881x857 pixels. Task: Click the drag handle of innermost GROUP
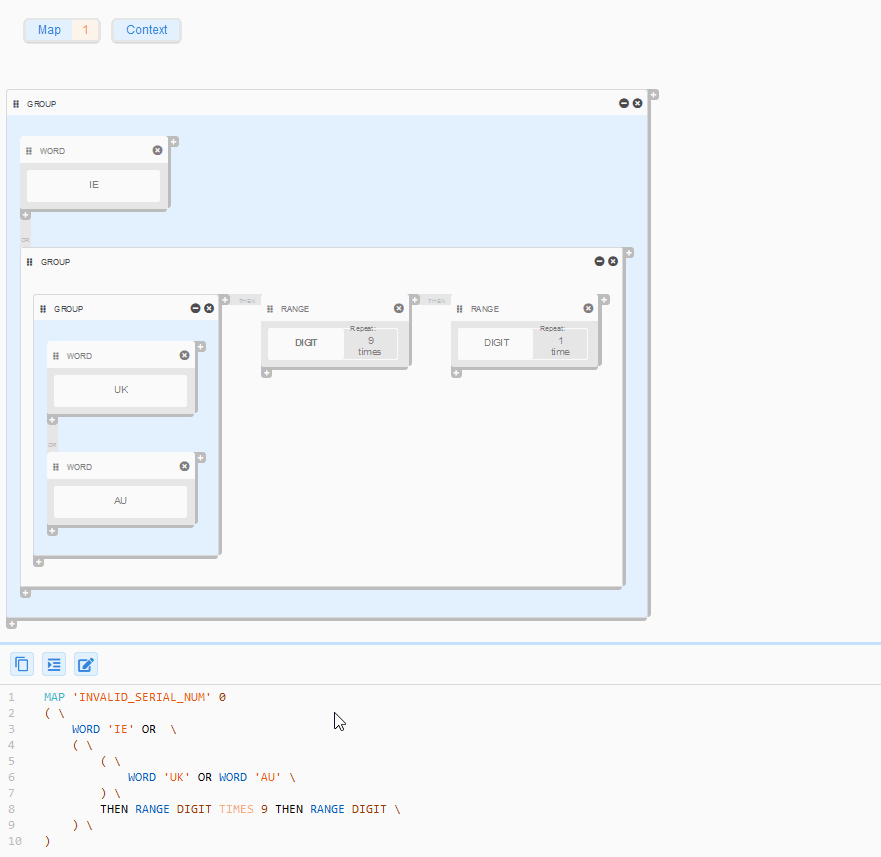tap(43, 309)
